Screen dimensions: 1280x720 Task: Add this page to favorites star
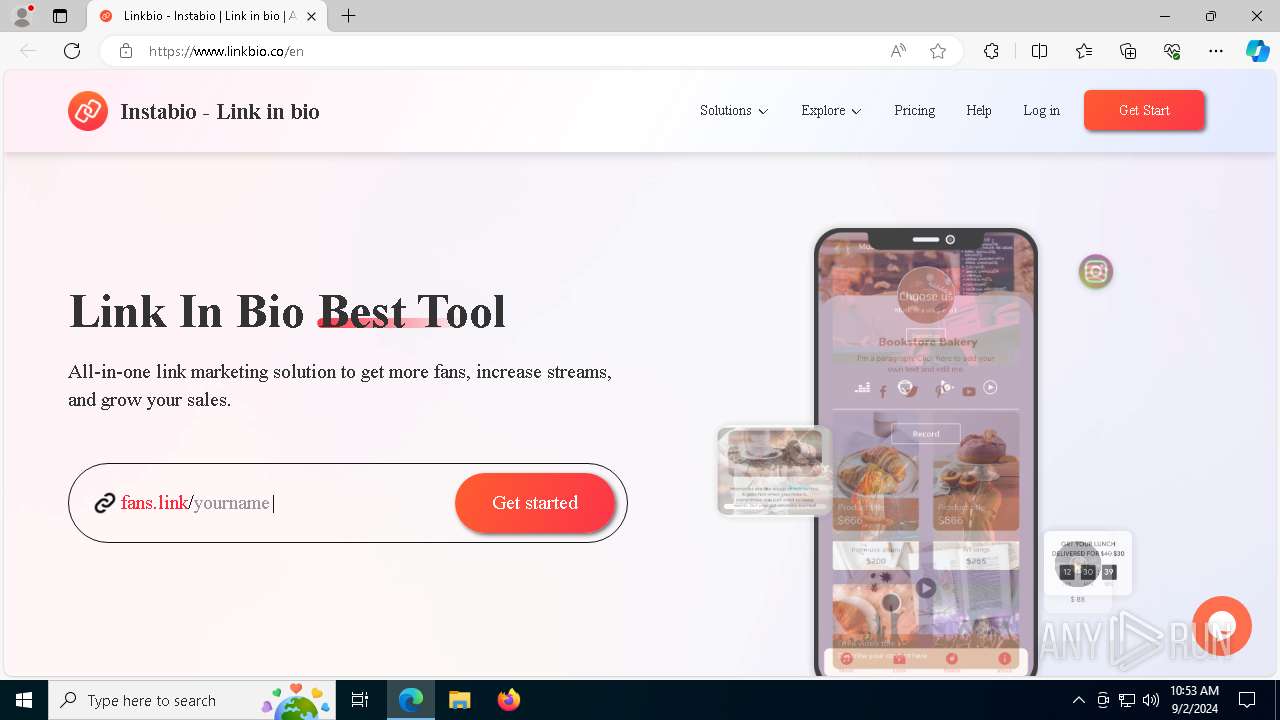pyautogui.click(x=938, y=51)
